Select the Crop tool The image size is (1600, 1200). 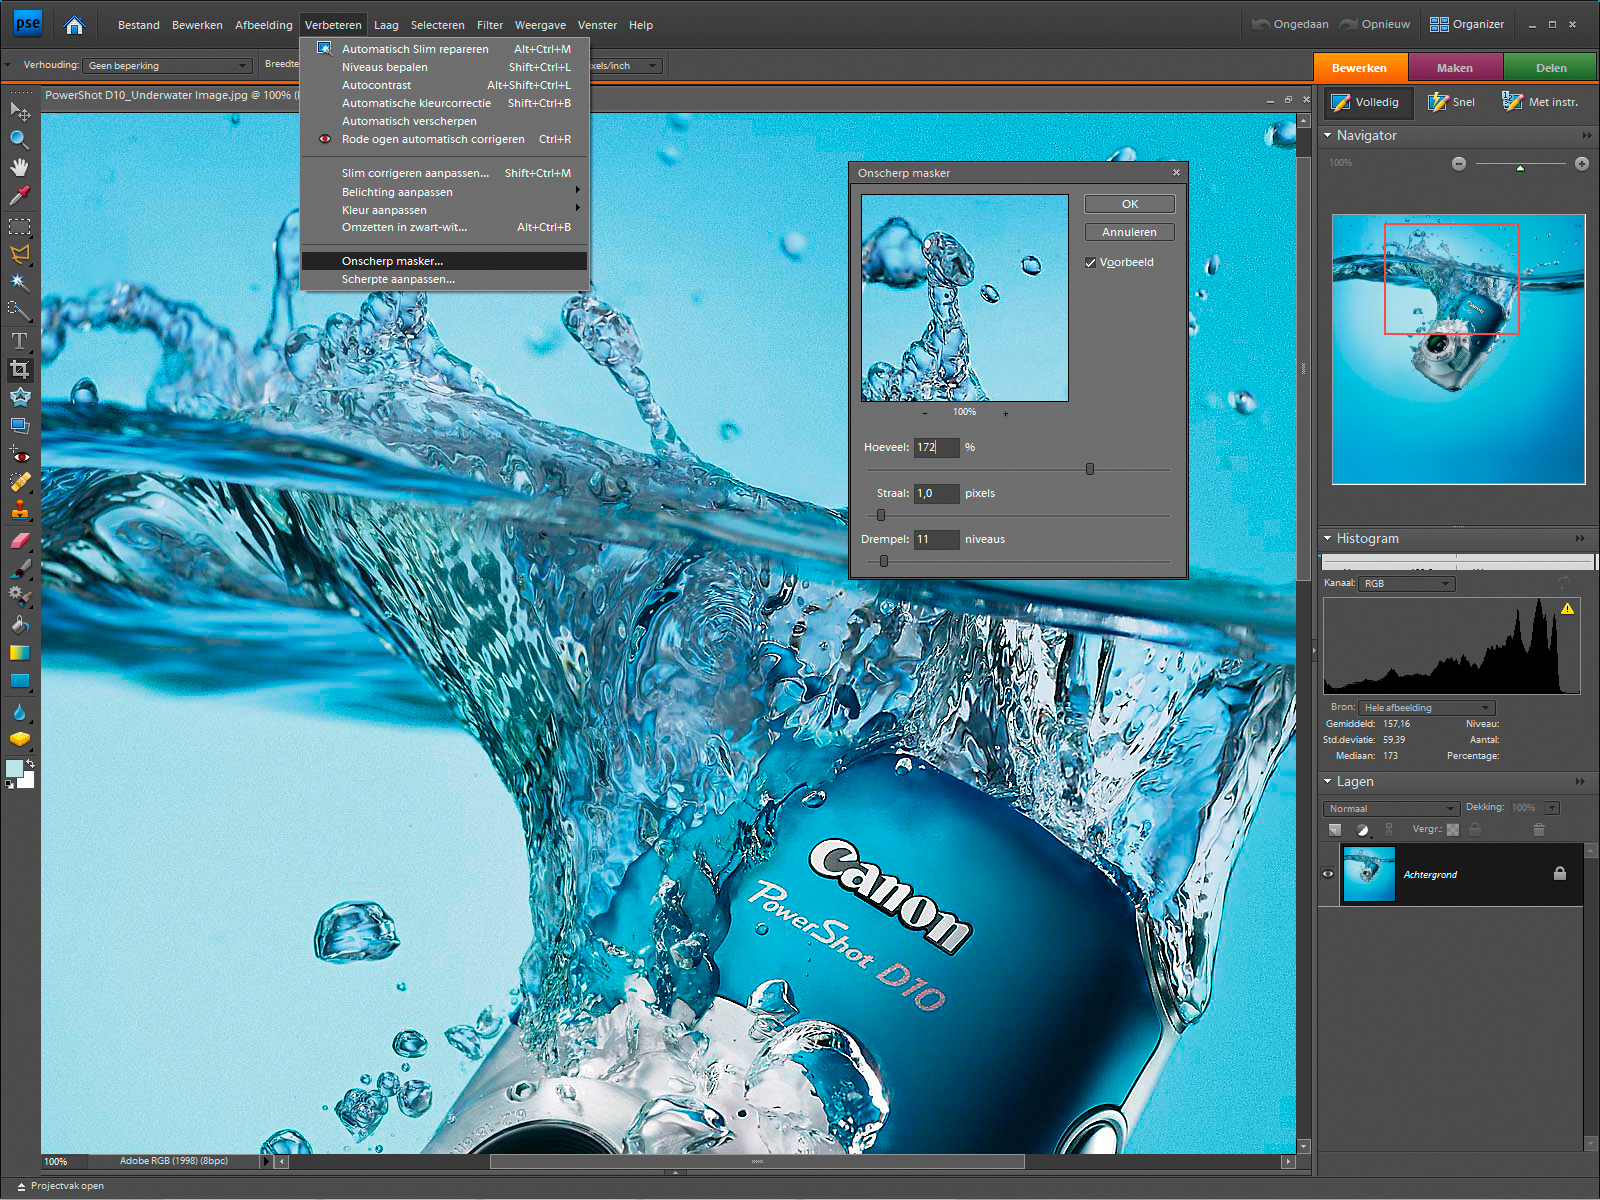[19, 370]
